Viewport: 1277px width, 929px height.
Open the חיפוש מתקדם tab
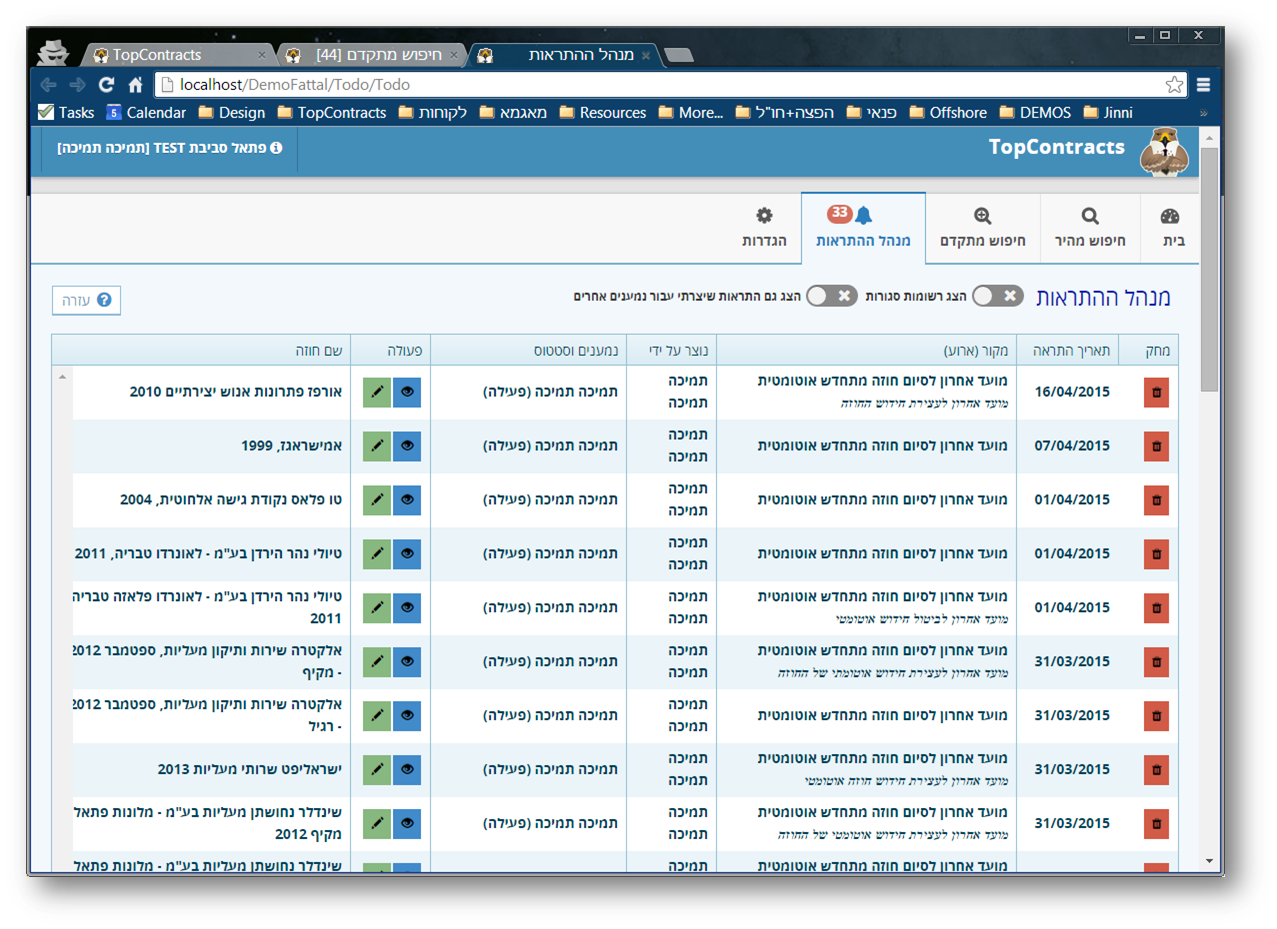(x=982, y=228)
